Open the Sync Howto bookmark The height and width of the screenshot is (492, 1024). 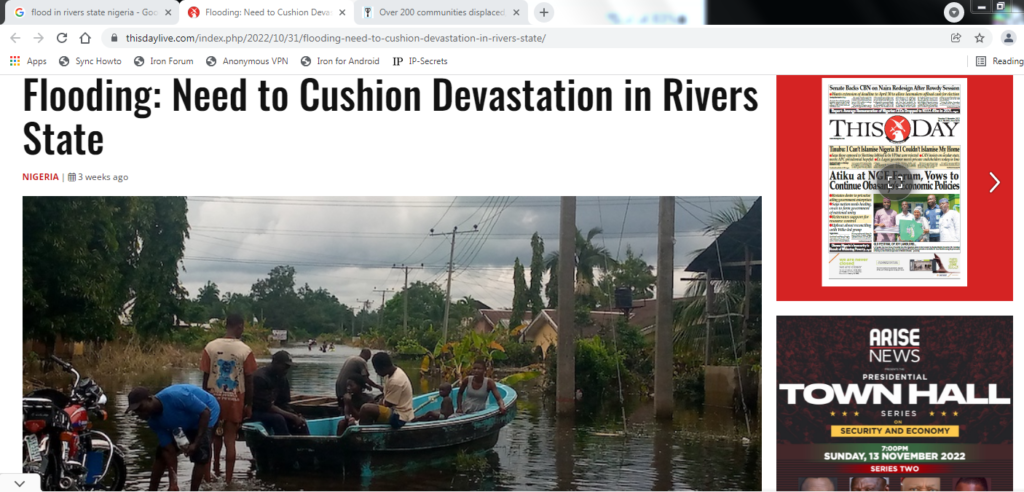pos(90,61)
